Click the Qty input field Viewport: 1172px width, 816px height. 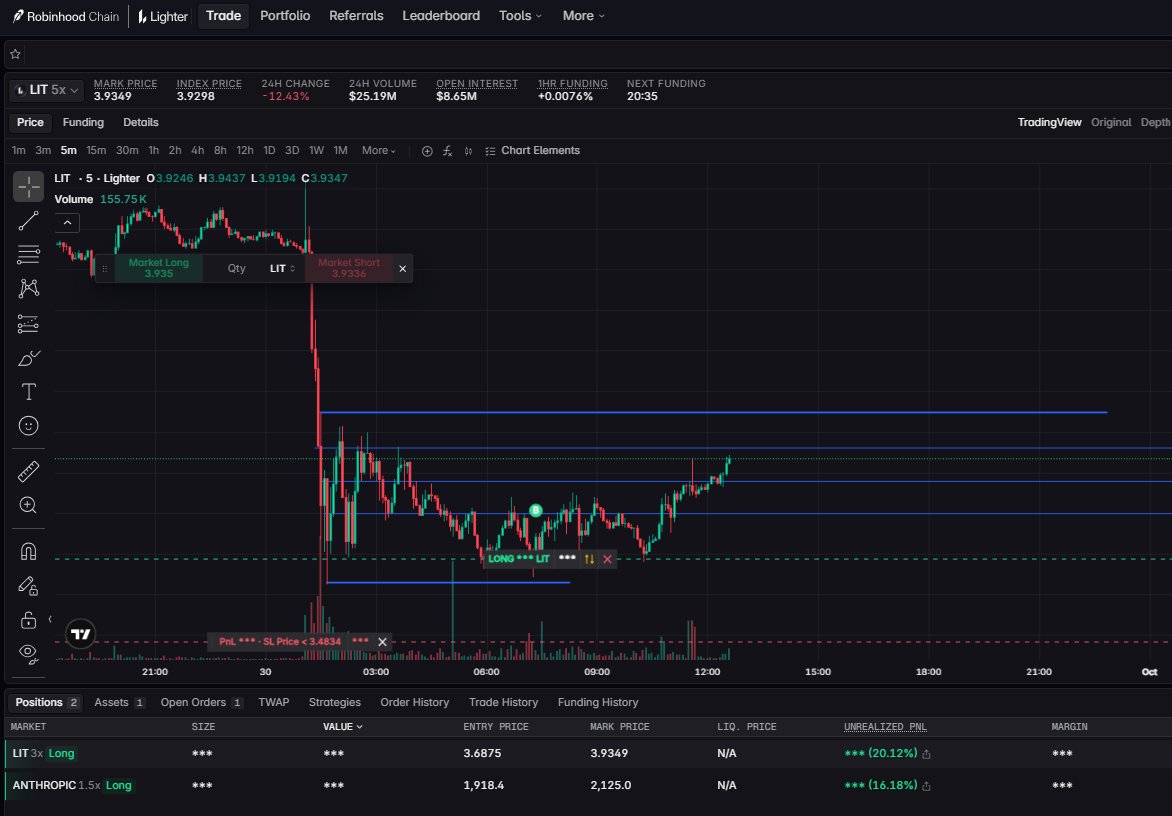(x=236, y=269)
